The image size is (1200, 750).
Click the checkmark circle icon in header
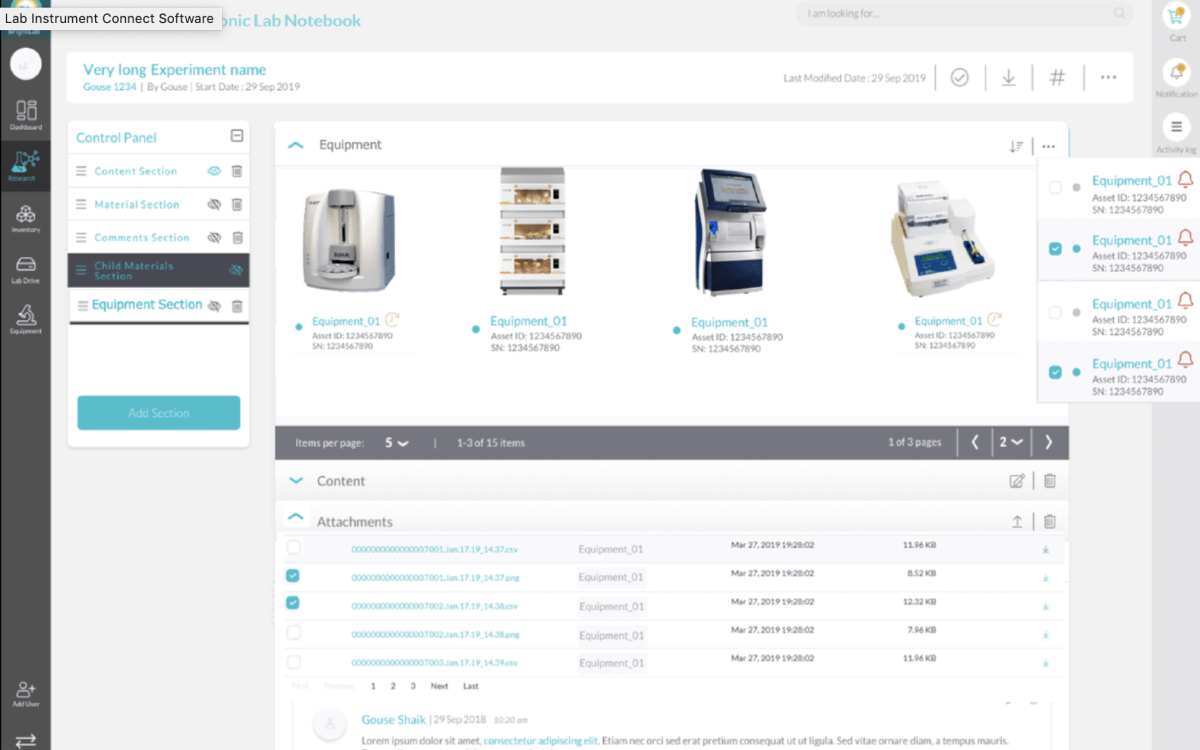[960, 78]
